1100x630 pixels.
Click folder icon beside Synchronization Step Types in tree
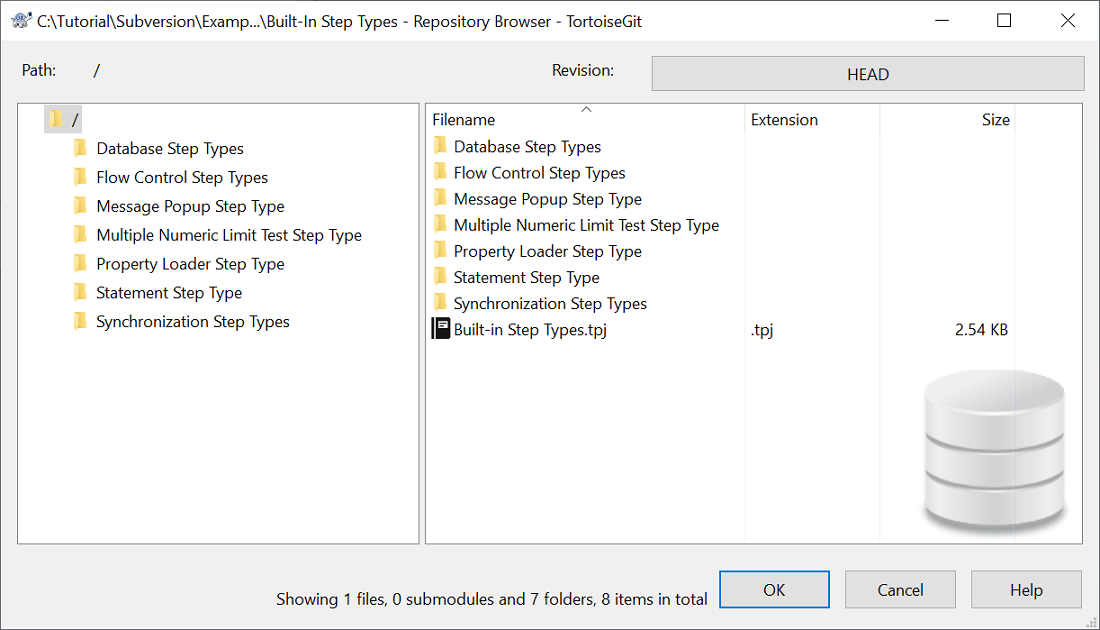coord(81,321)
